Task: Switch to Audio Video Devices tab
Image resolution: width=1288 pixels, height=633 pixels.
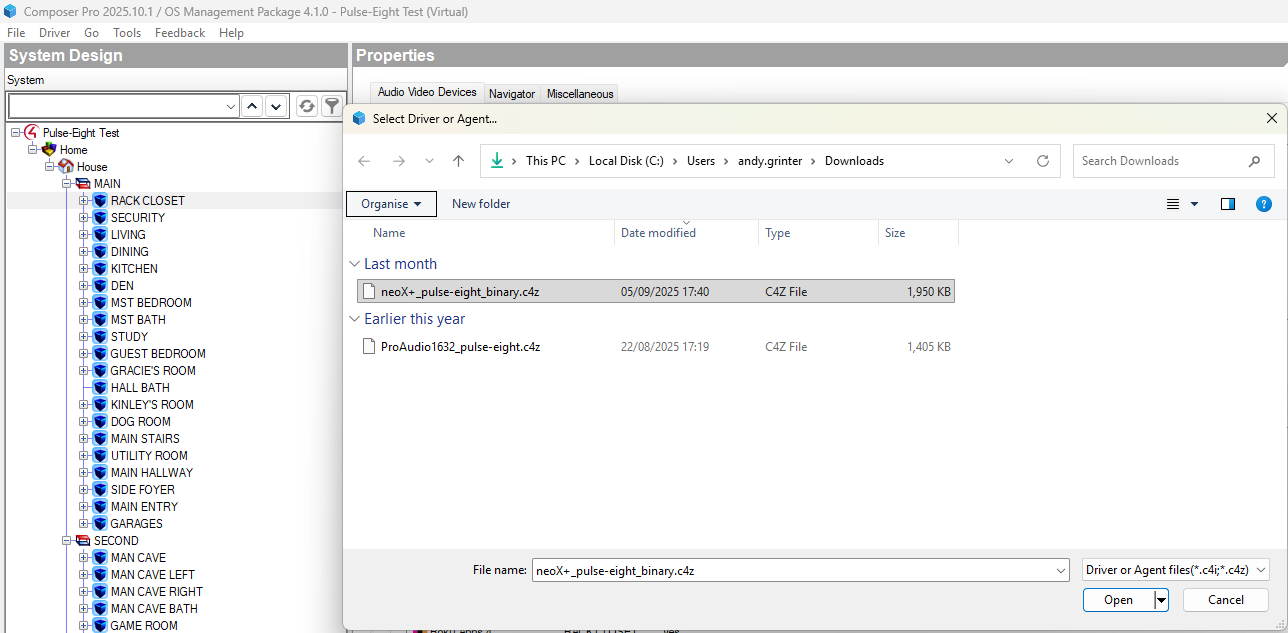Action: (x=427, y=92)
